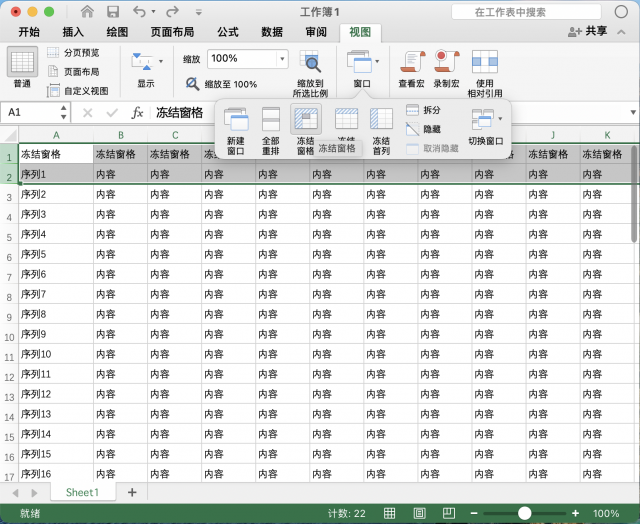Go to the next sheet arrow
This screenshot has height=524, width=640.
34,493
